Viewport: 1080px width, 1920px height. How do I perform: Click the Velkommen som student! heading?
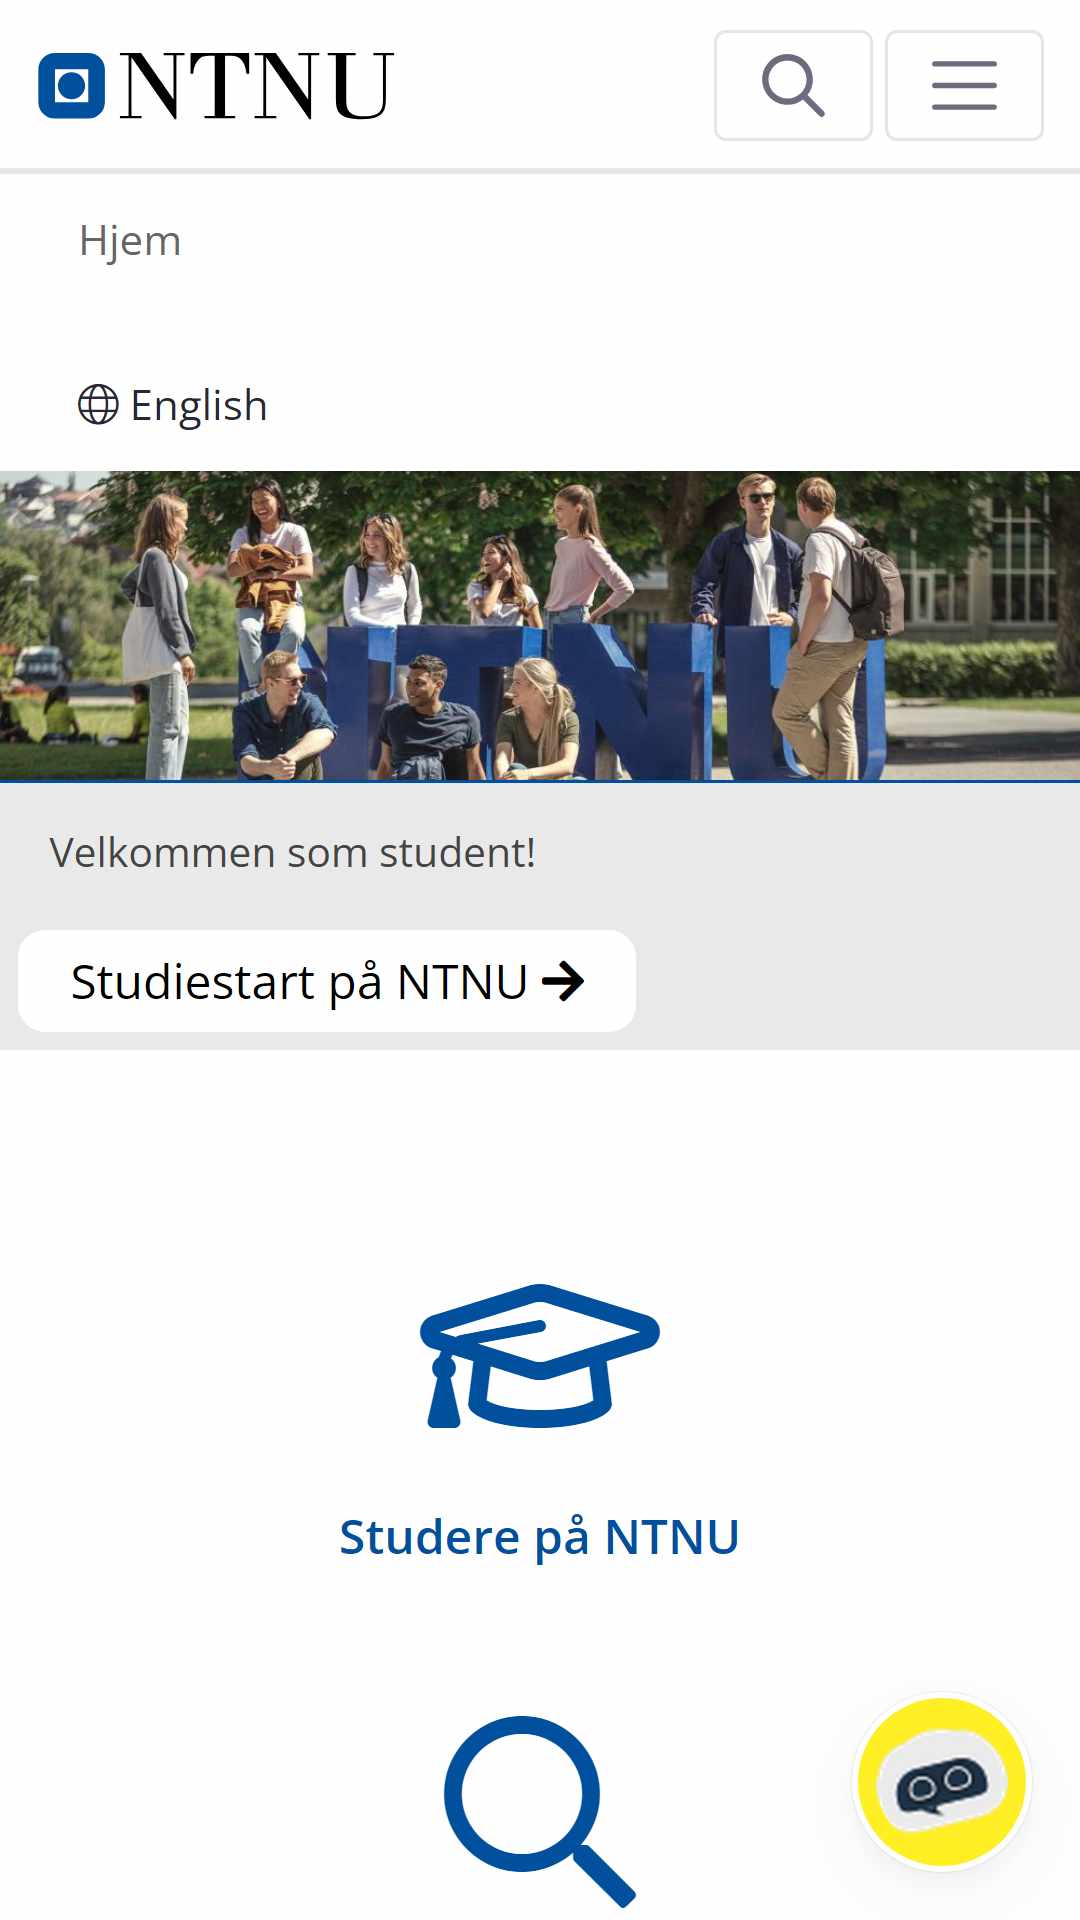coord(293,853)
